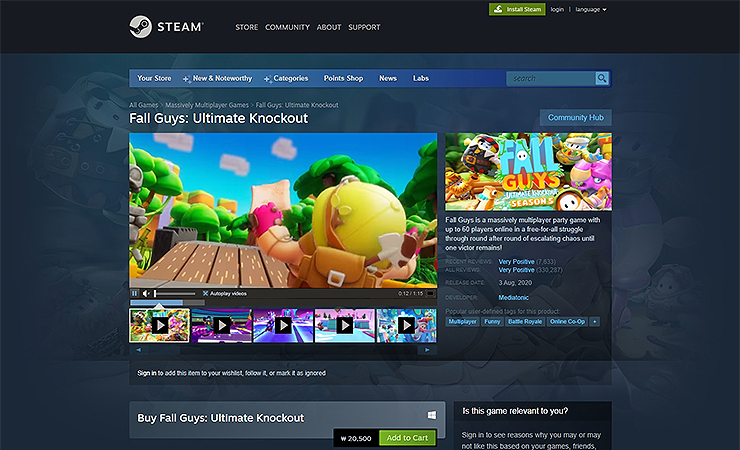Pause the trailer video
This screenshot has height=450, width=740.
point(135,293)
